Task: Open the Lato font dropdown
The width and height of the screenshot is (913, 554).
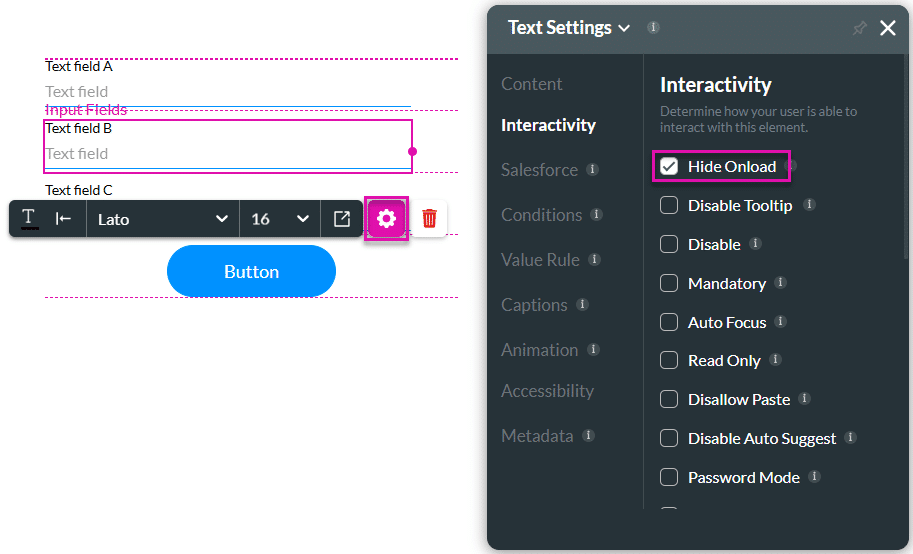Action: coord(164,218)
